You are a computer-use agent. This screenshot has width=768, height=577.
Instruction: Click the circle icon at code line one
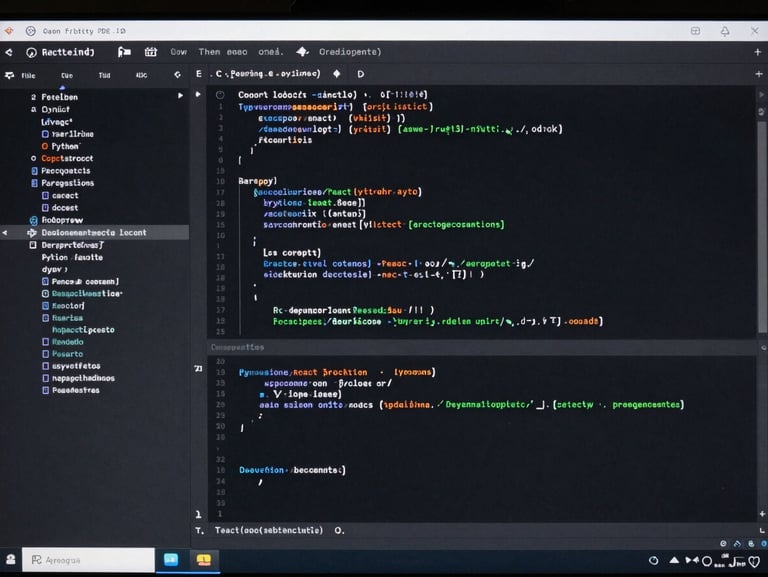click(220, 95)
